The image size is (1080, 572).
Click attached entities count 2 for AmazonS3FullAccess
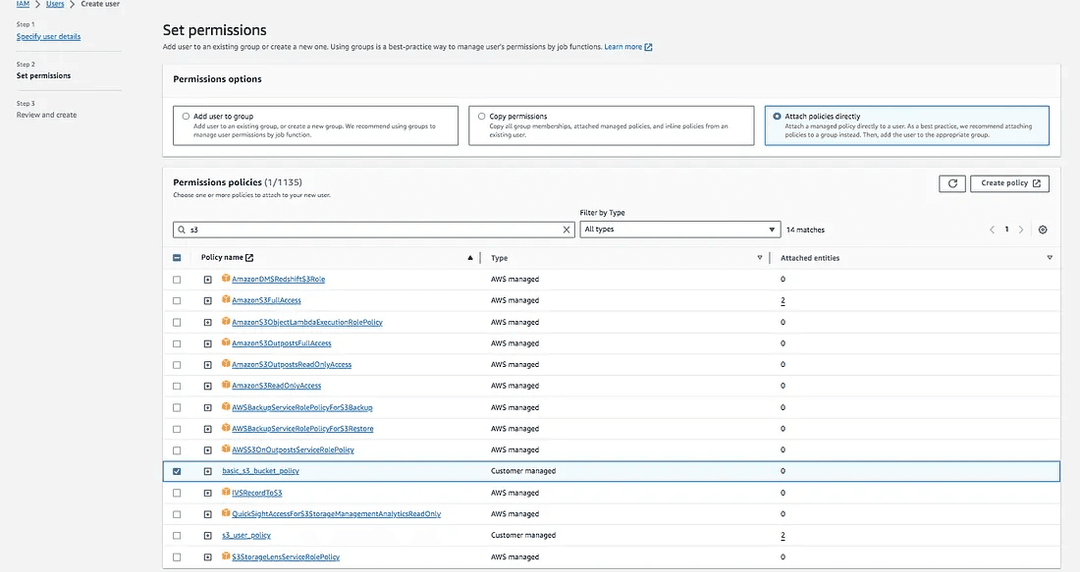[x=782, y=300]
